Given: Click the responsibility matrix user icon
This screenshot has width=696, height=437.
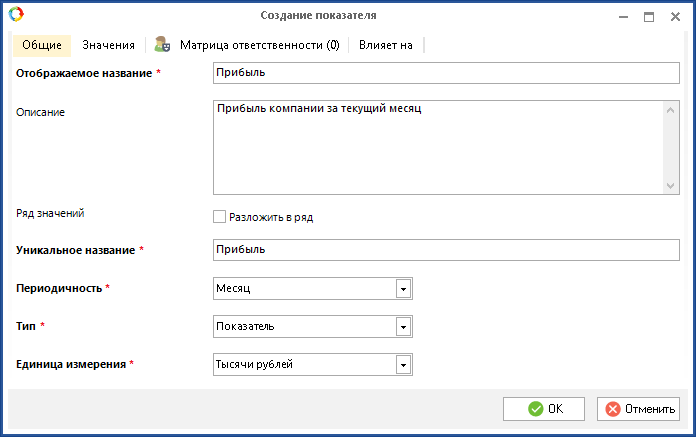Looking at the screenshot, I should (x=162, y=45).
